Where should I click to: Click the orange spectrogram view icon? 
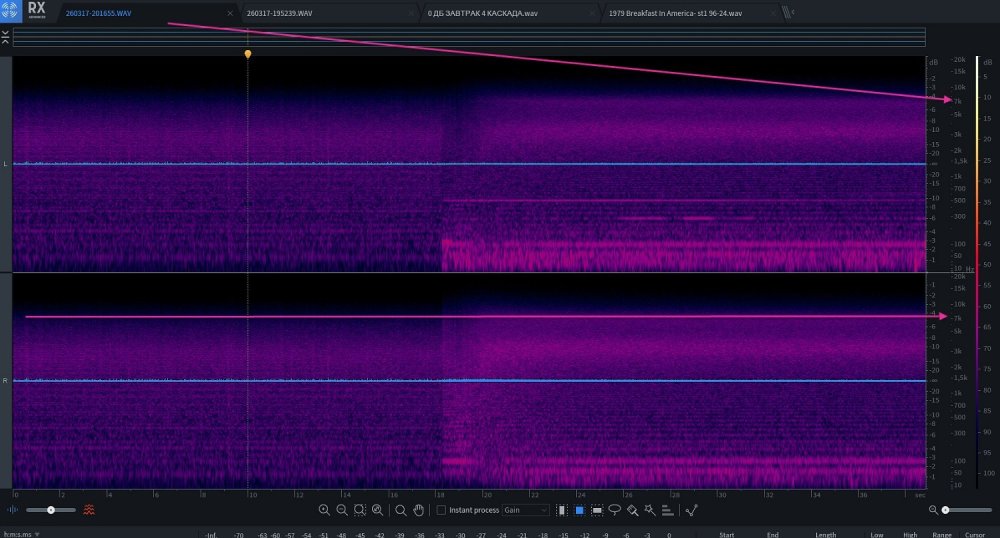[90, 510]
